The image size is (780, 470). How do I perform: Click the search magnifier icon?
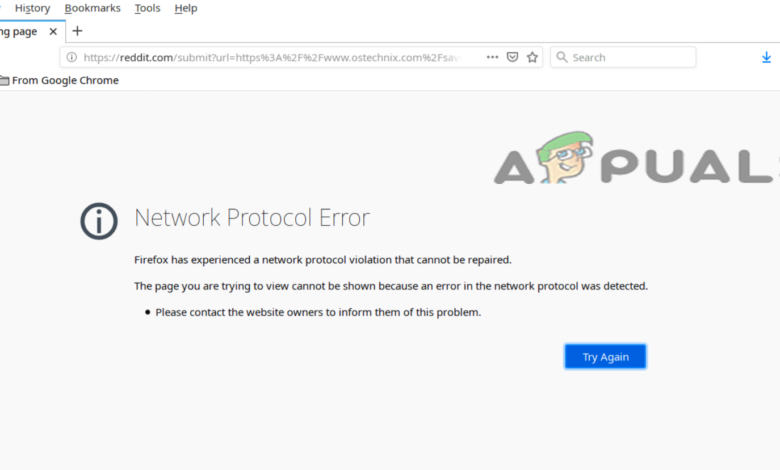pyautogui.click(x=561, y=58)
